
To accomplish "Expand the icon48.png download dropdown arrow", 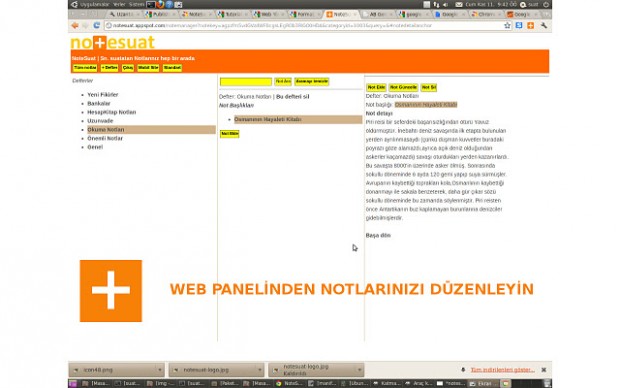I will (160, 370).
